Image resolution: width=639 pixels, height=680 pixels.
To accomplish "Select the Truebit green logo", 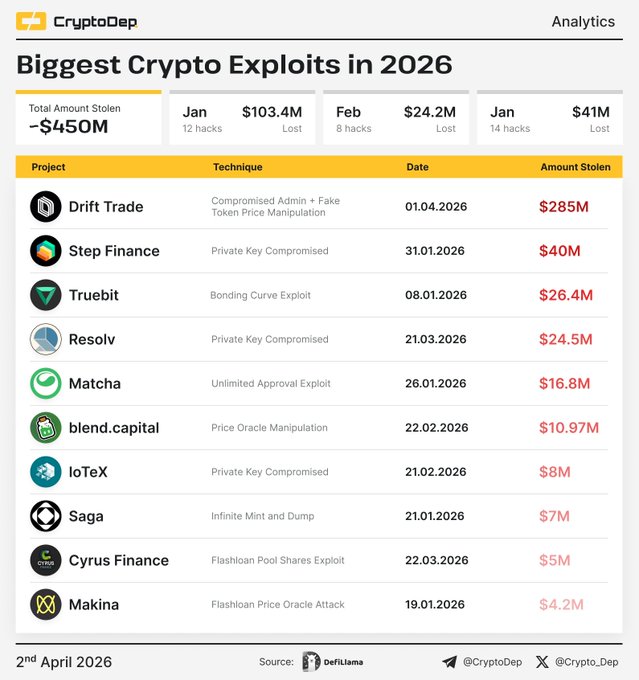I will [46, 295].
